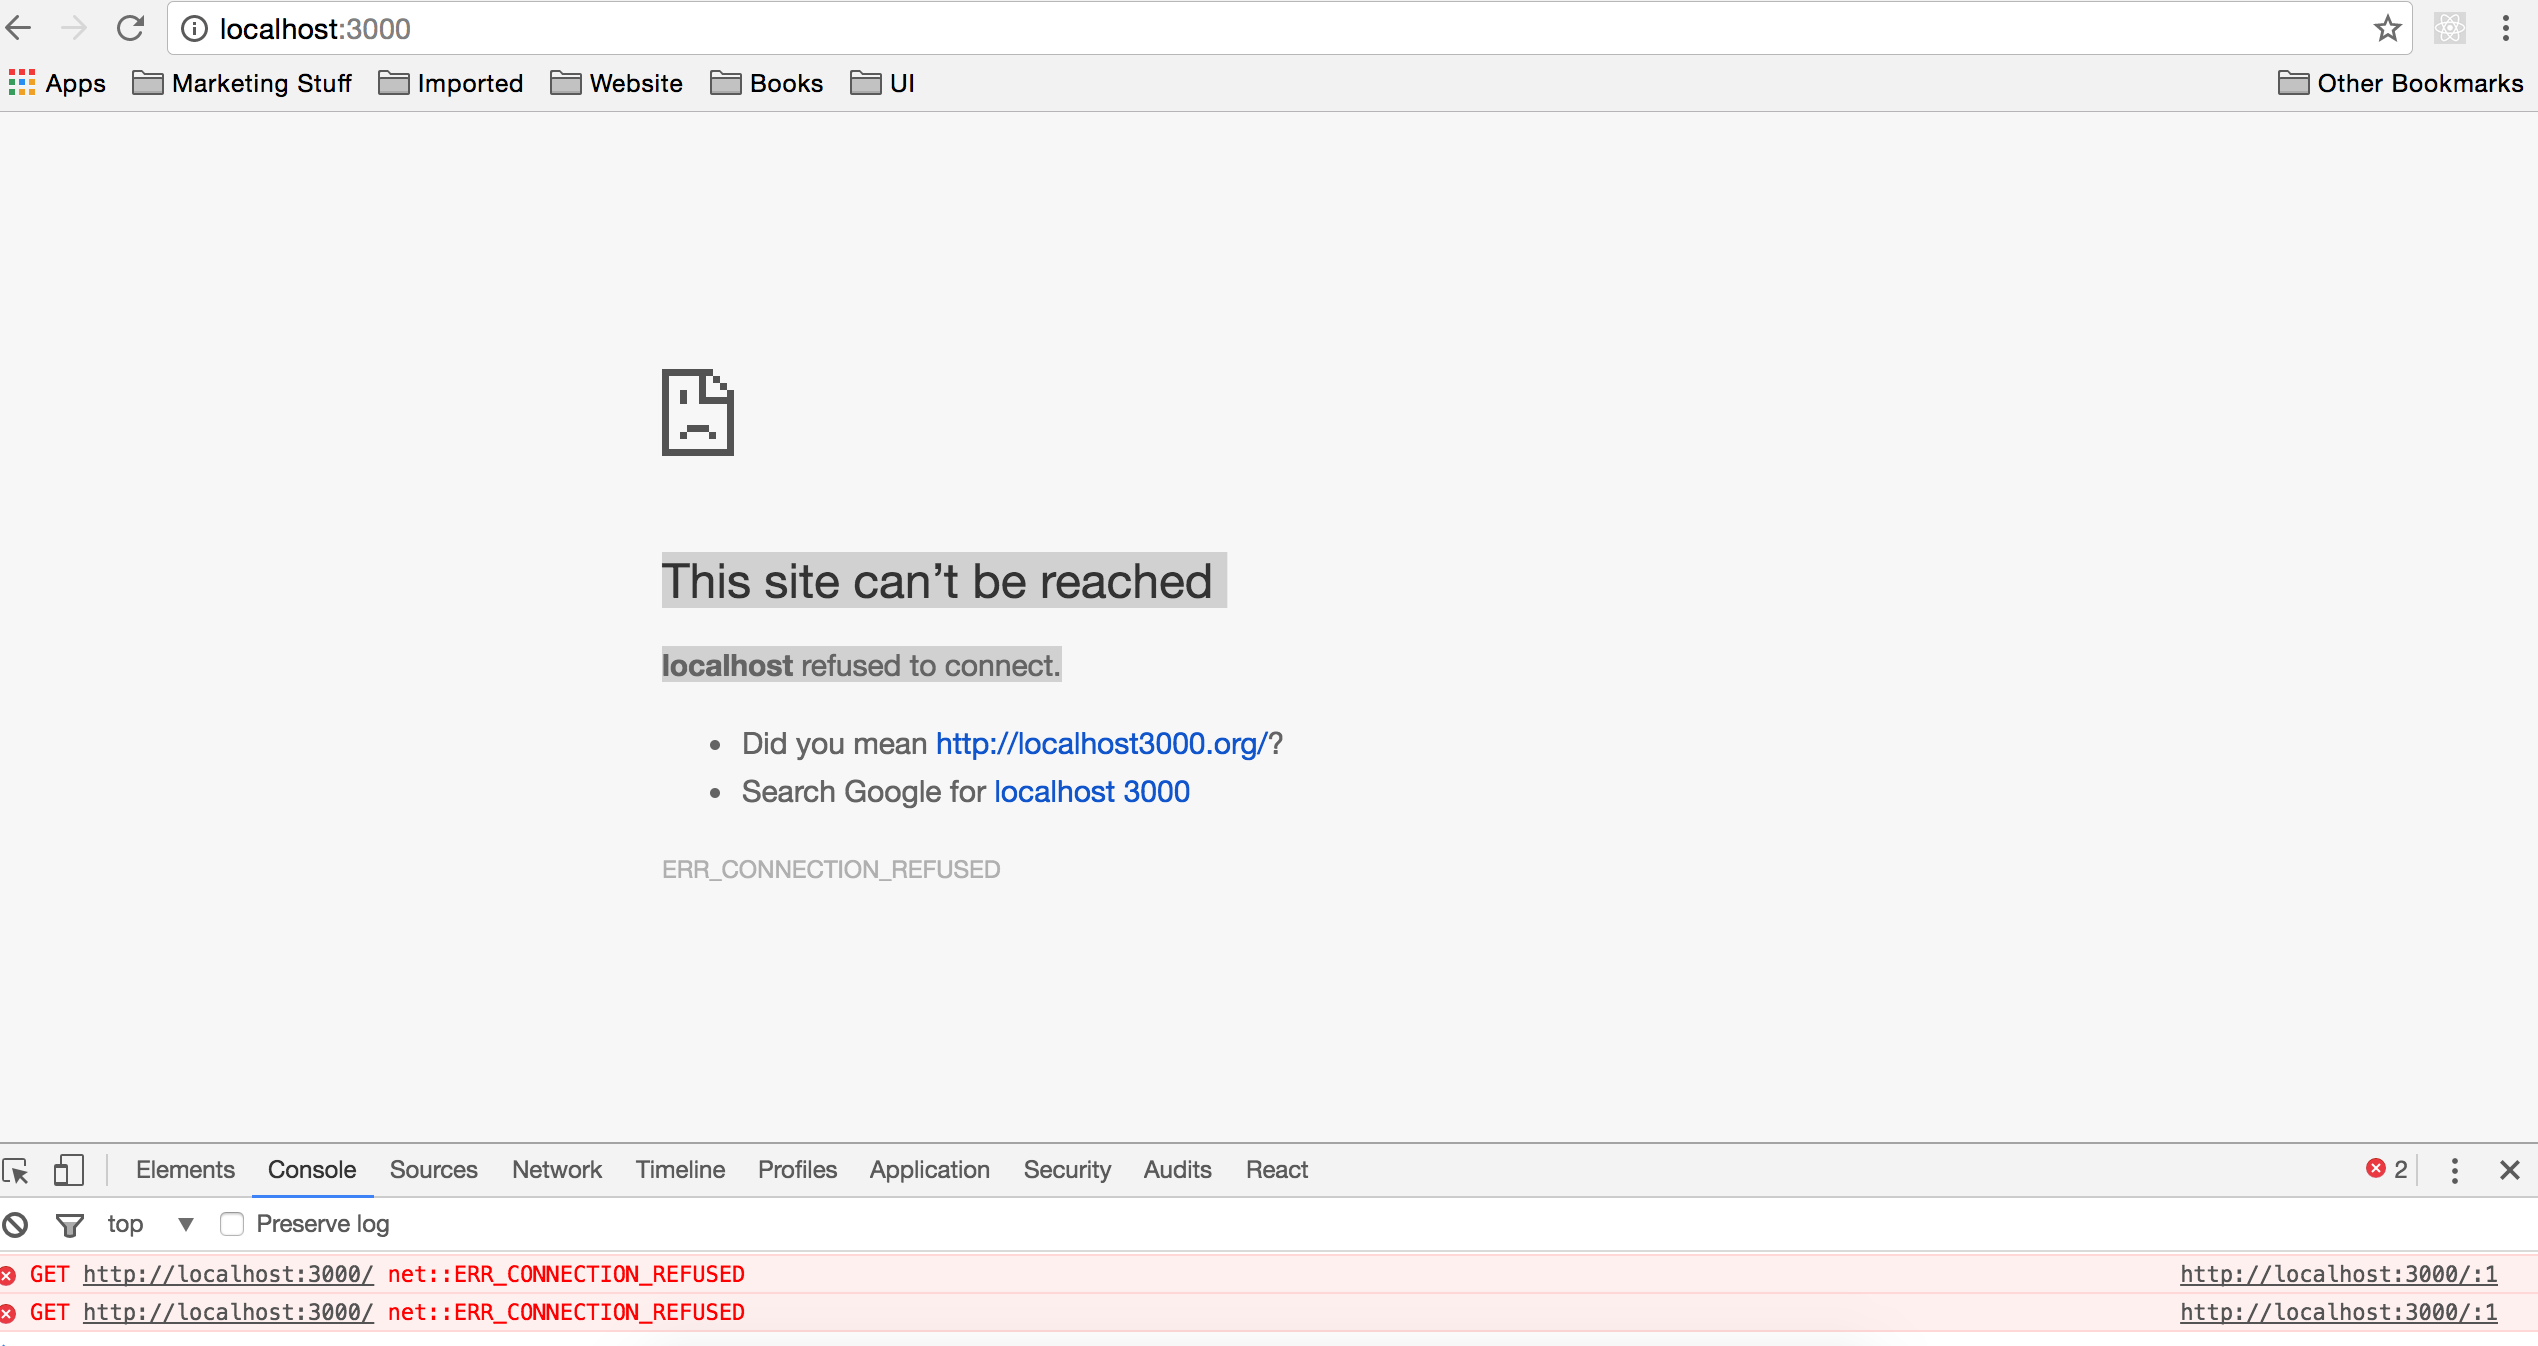The image size is (2538, 1346).
Task: Close the DevTools panel
Action: 2509,1170
